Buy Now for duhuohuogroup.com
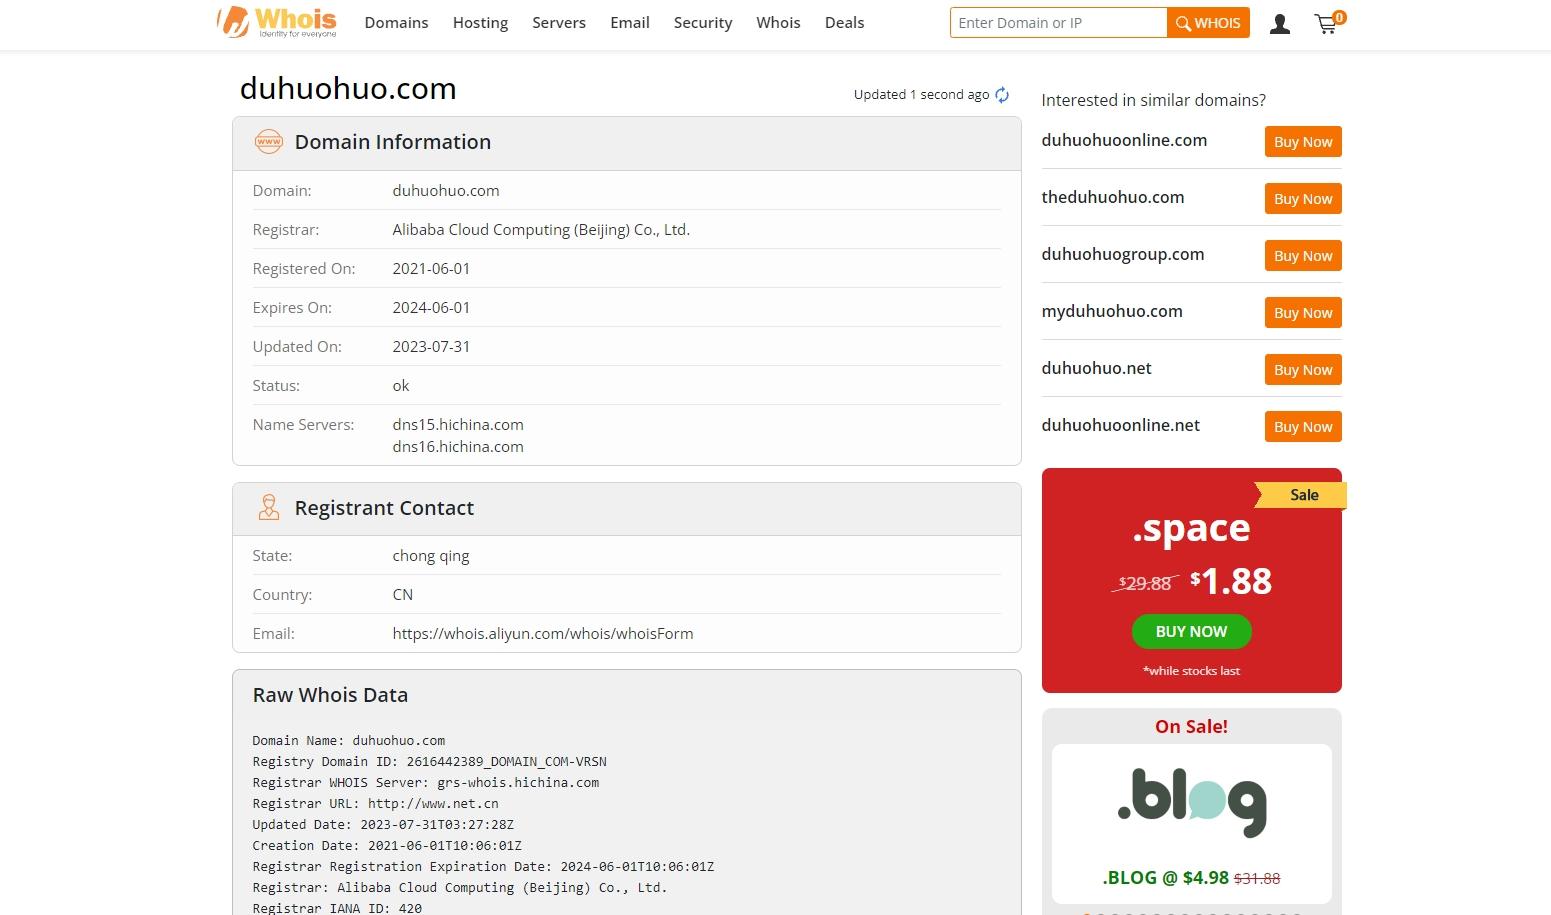This screenshot has height=915, width=1551. [x=1303, y=256]
